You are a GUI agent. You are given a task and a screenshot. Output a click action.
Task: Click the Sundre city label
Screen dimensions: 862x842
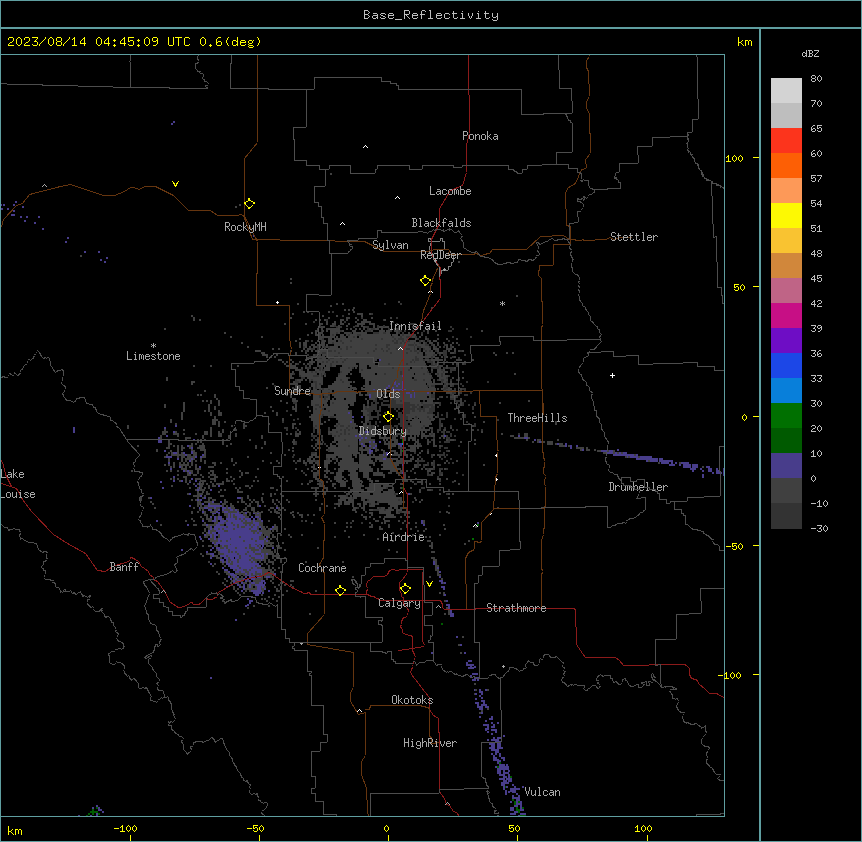coord(292,391)
